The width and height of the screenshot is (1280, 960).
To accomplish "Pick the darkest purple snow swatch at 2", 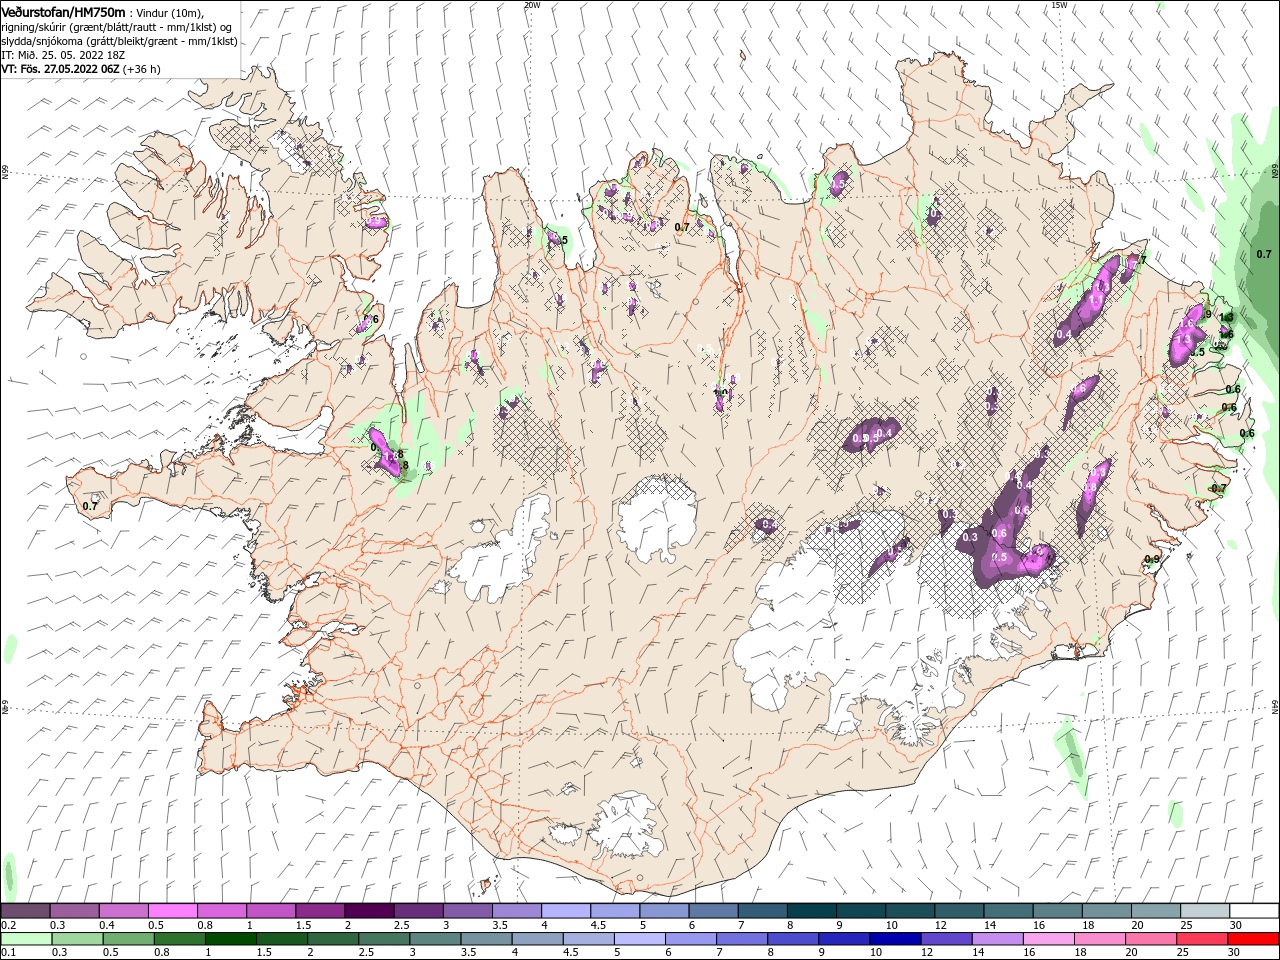I will [x=370, y=911].
